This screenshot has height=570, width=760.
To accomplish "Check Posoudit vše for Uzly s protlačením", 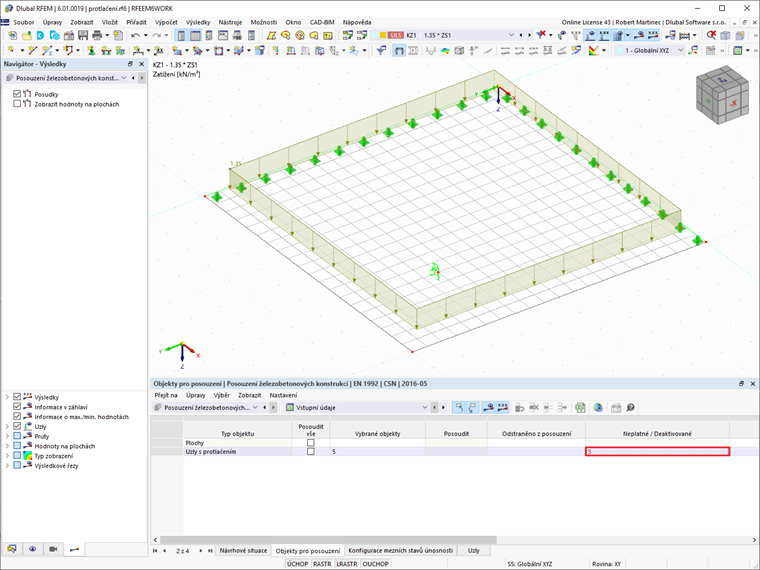I will [311, 451].
